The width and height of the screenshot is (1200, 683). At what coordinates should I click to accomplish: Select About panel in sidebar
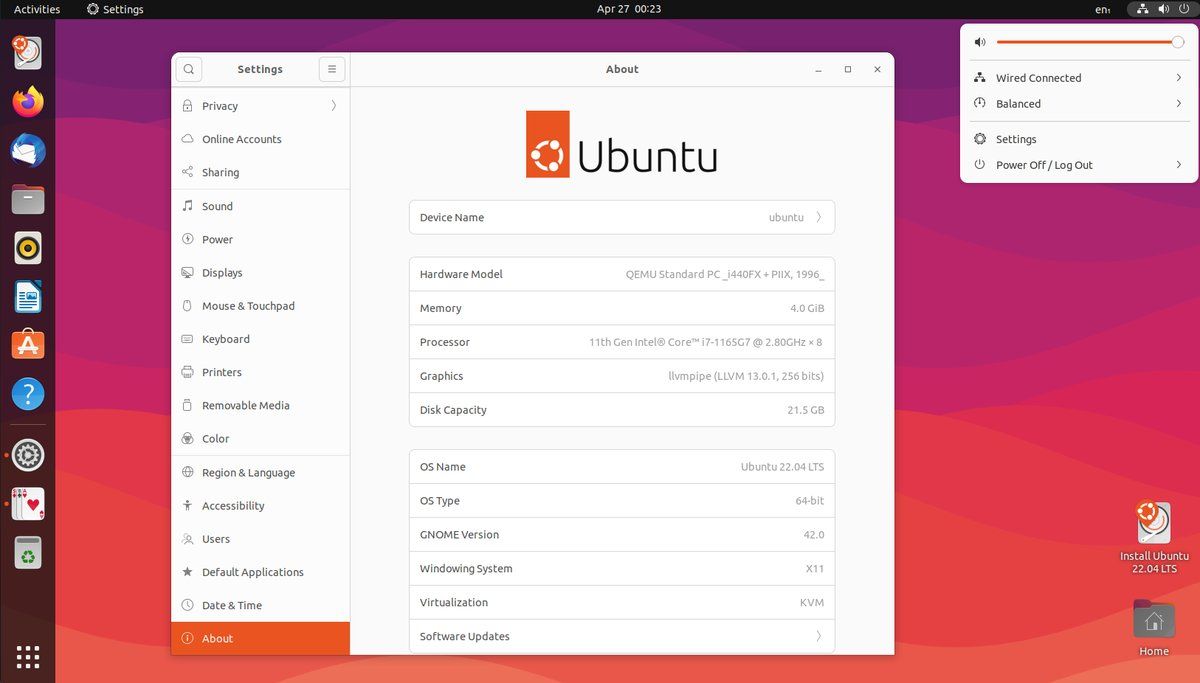tap(261, 638)
